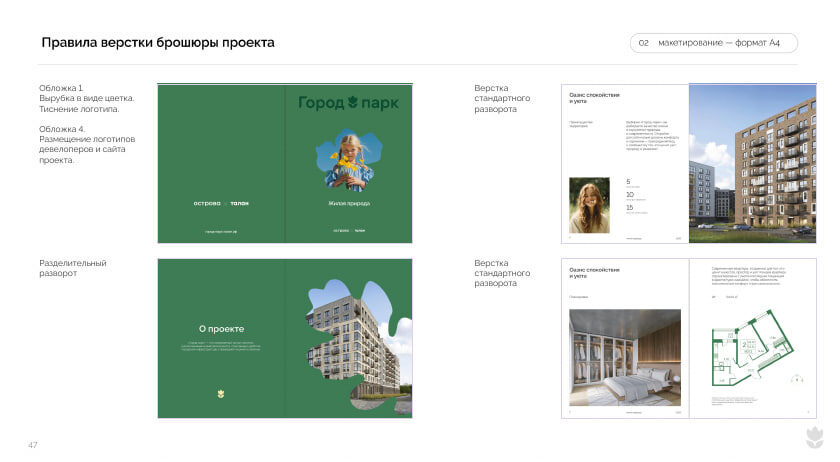Viewport: 840px width, 462px height.
Task: Click the "02 макетирование — формат А4" pill label
Action: pyautogui.click(x=714, y=43)
